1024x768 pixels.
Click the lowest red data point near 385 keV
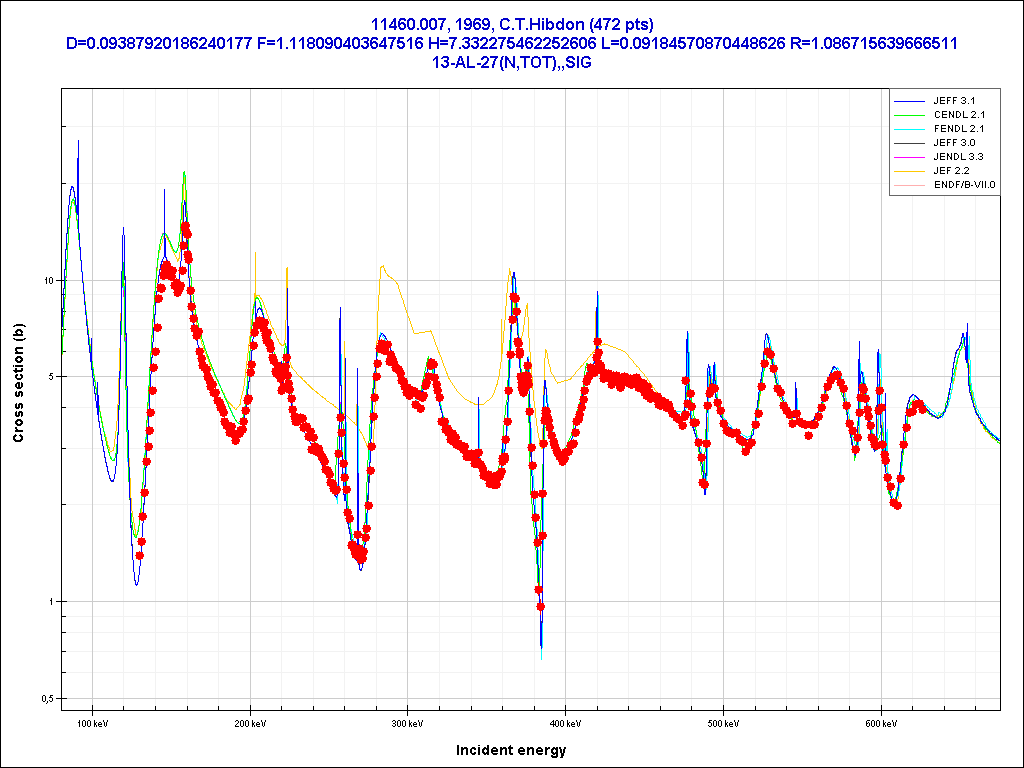(541, 607)
